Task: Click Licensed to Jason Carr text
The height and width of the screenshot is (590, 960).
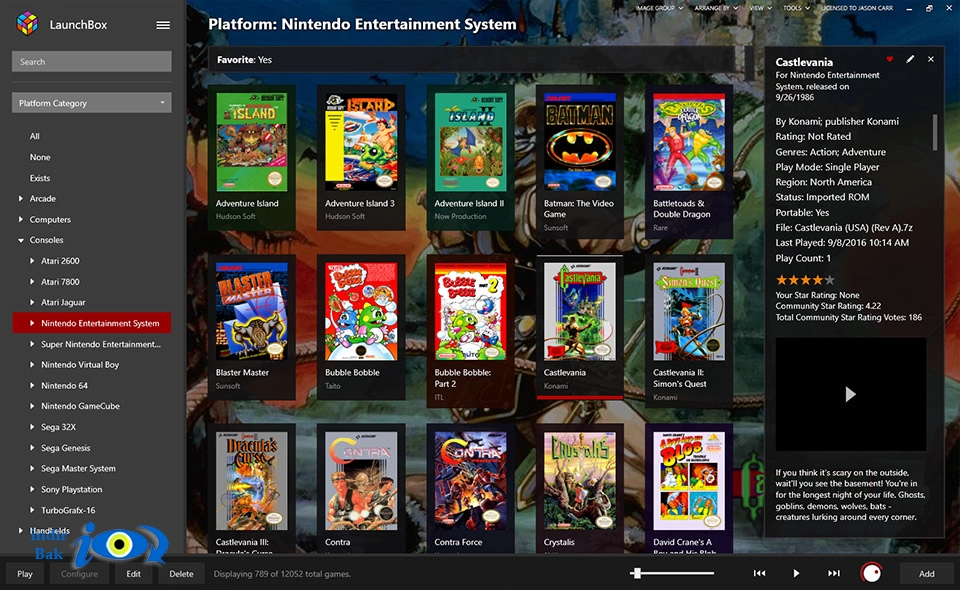Action: click(857, 8)
